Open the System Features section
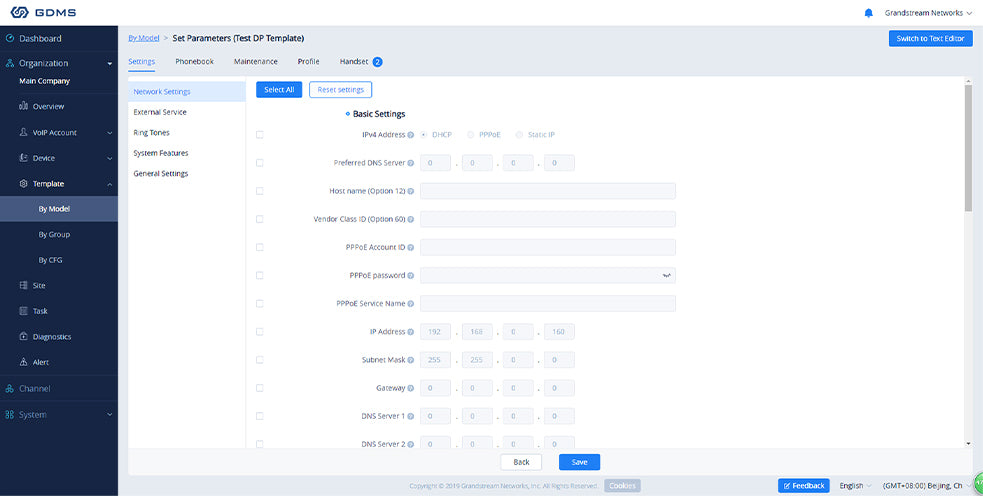Image resolution: width=983 pixels, height=496 pixels. click(186, 153)
